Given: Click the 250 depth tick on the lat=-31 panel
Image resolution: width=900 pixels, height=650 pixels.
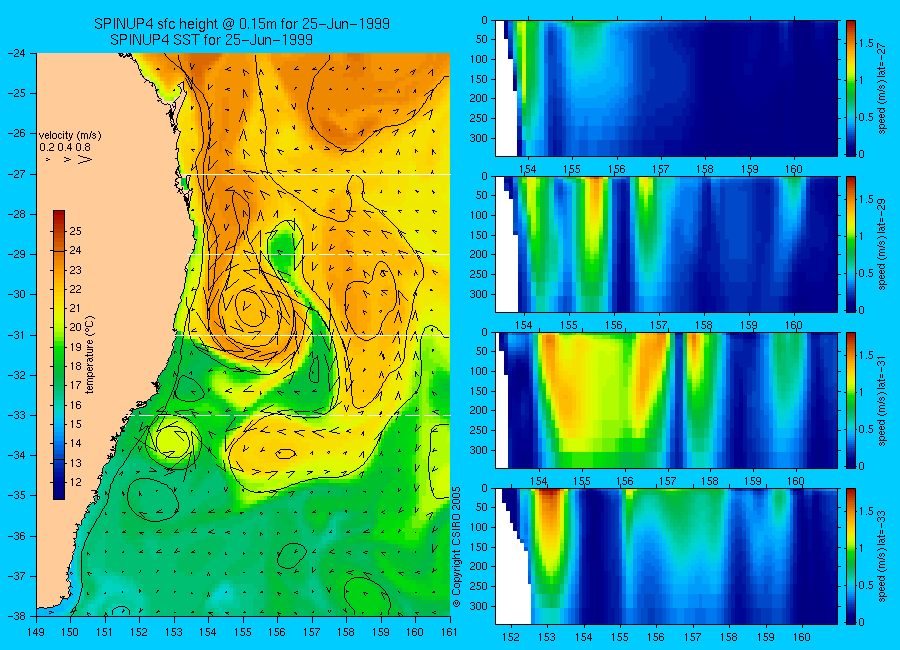Looking at the screenshot, I should point(479,430).
